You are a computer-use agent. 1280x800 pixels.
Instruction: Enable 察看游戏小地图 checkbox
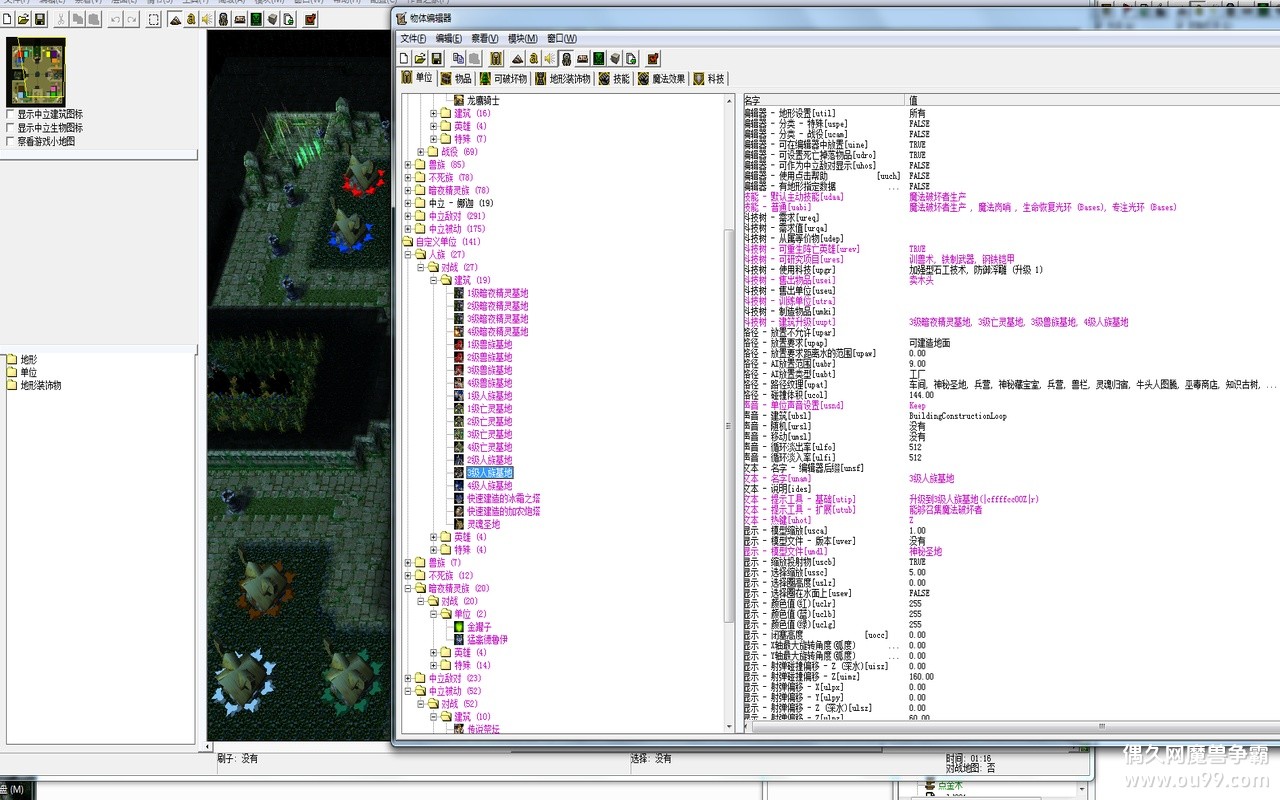(10, 142)
